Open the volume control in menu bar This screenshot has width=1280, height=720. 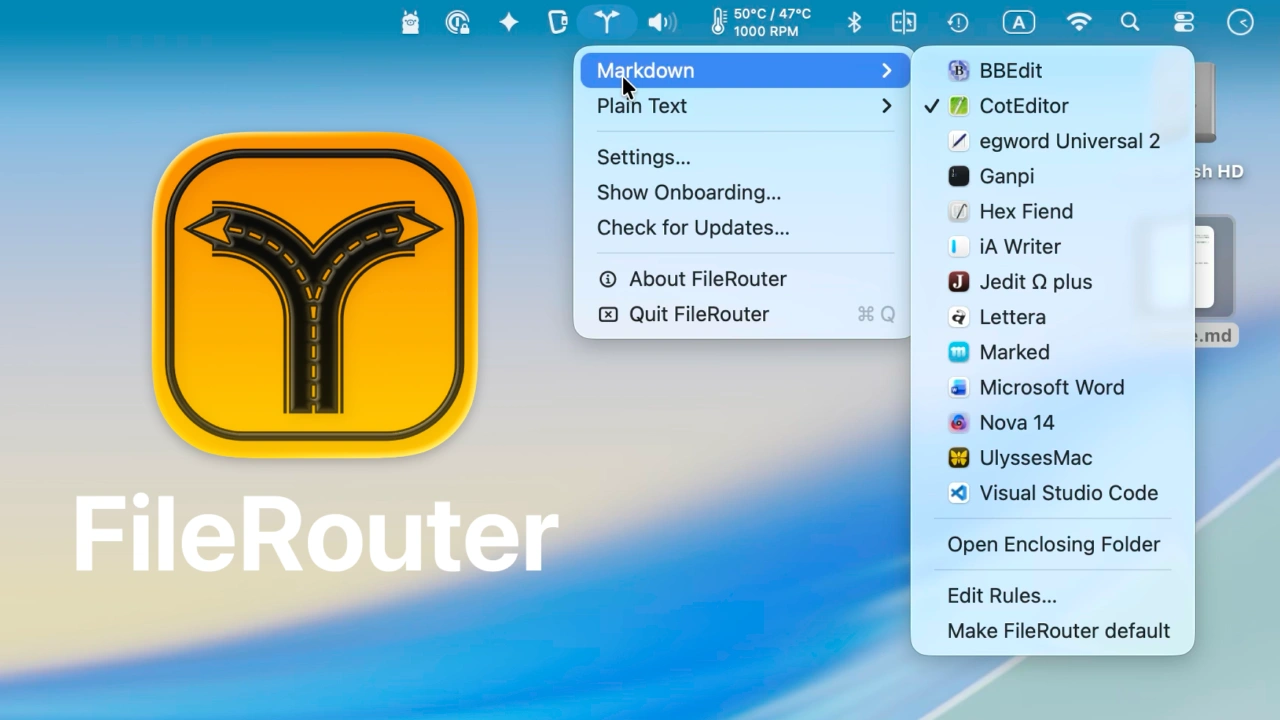(x=662, y=22)
